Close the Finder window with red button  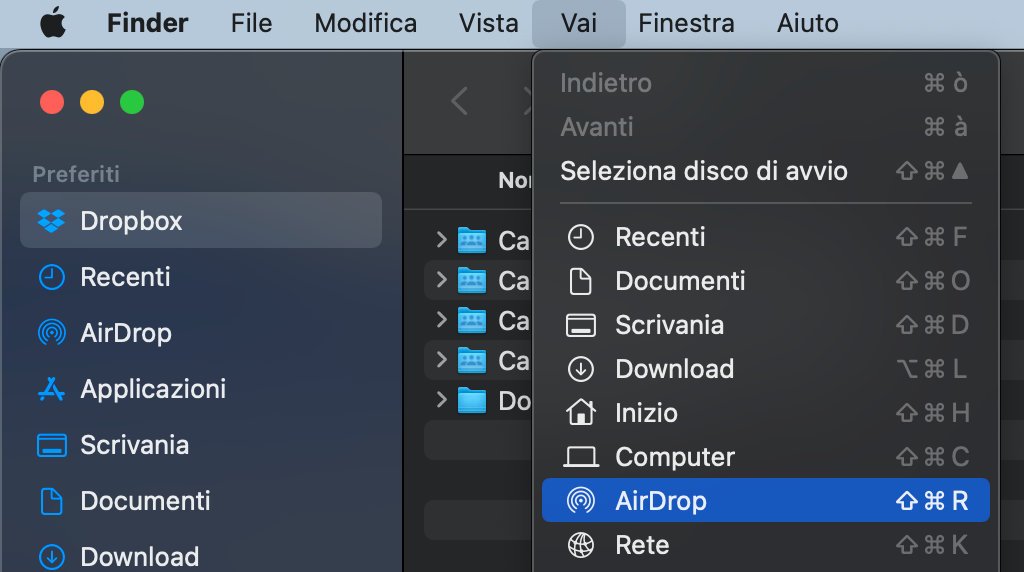[x=52, y=102]
